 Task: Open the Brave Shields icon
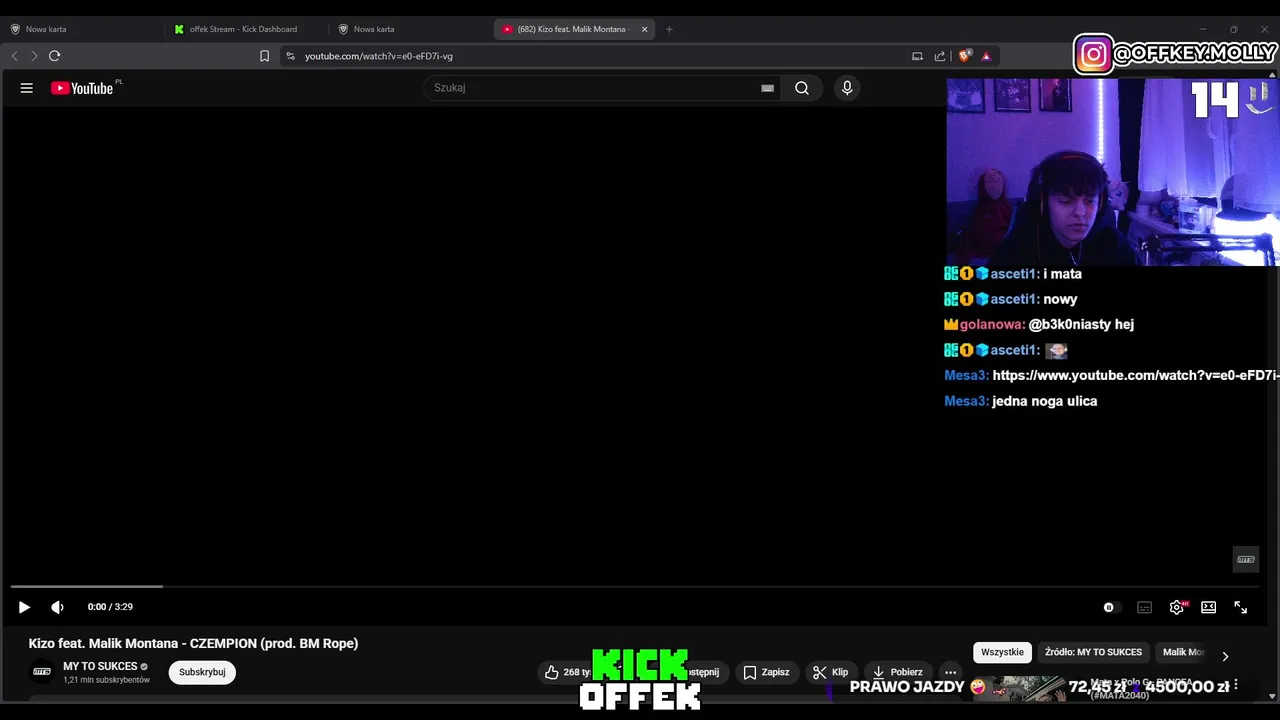[964, 56]
